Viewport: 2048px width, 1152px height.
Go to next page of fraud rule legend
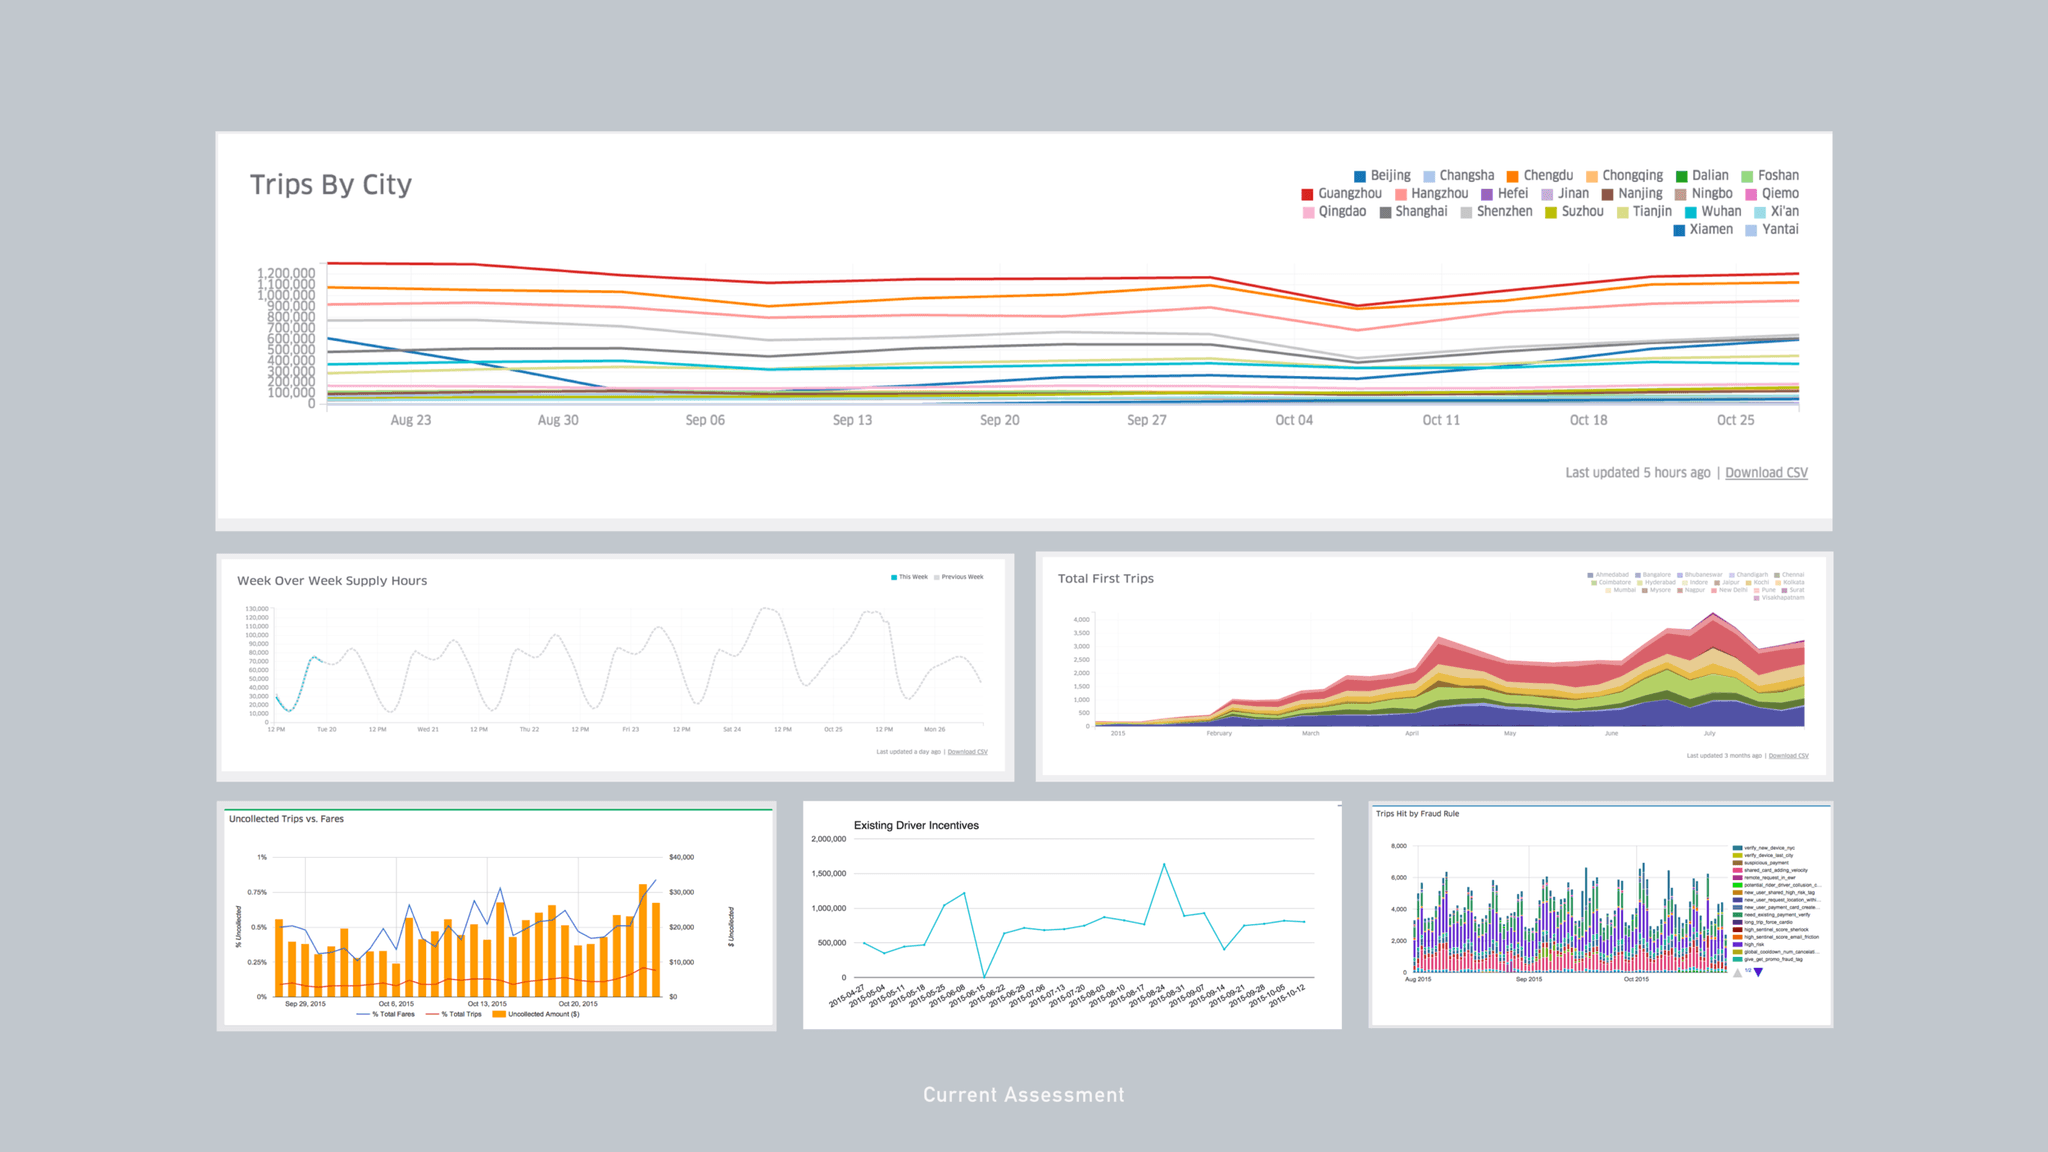(x=1758, y=972)
